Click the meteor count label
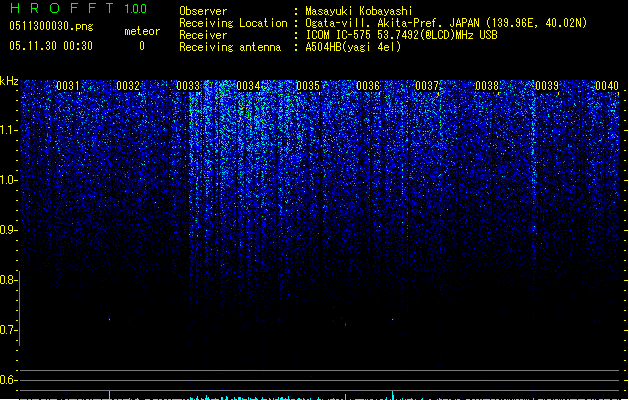 pyautogui.click(x=142, y=31)
